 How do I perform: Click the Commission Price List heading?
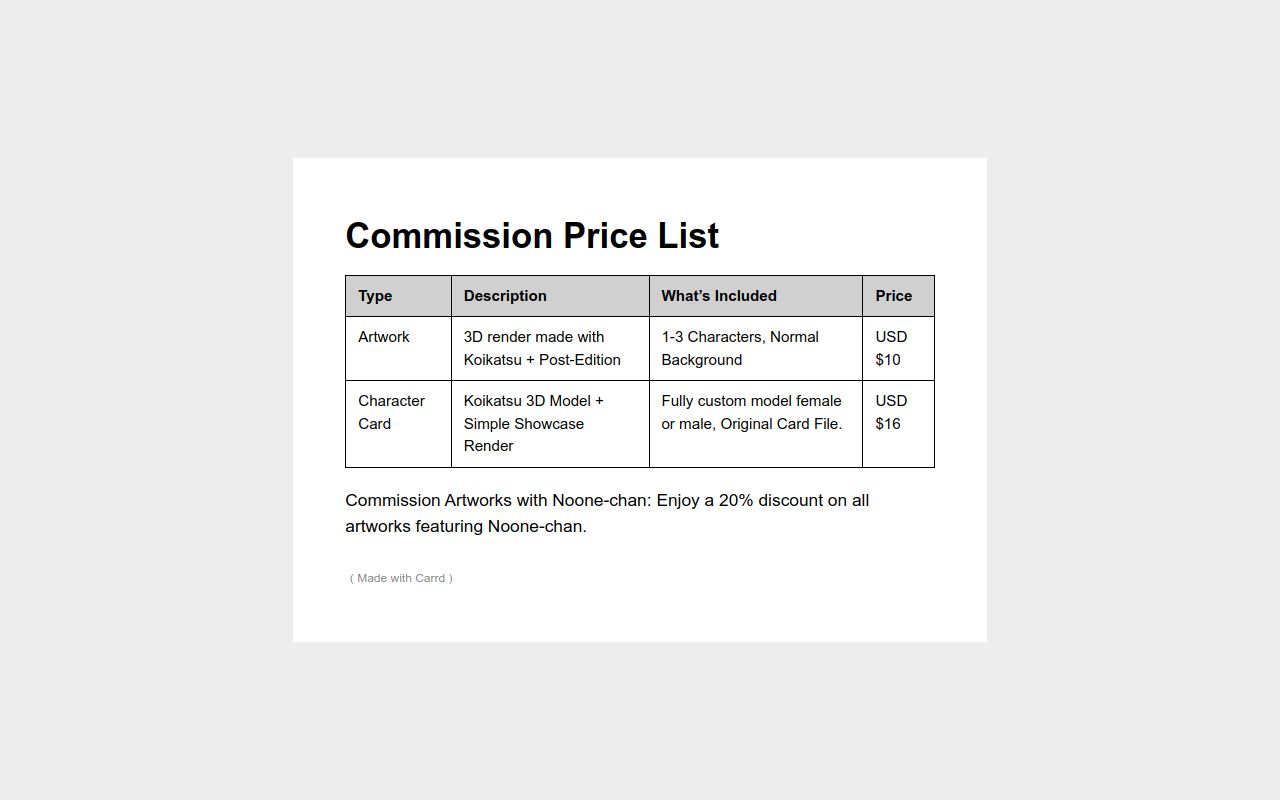(x=532, y=236)
